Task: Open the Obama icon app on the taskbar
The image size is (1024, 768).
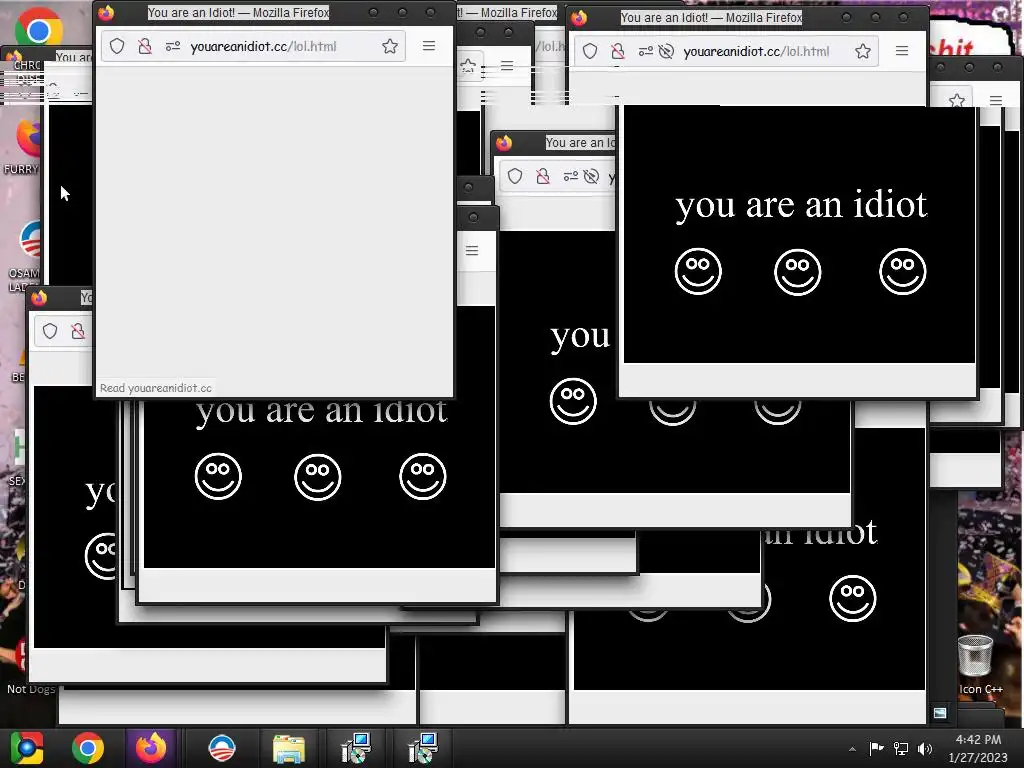Action: tap(221, 748)
